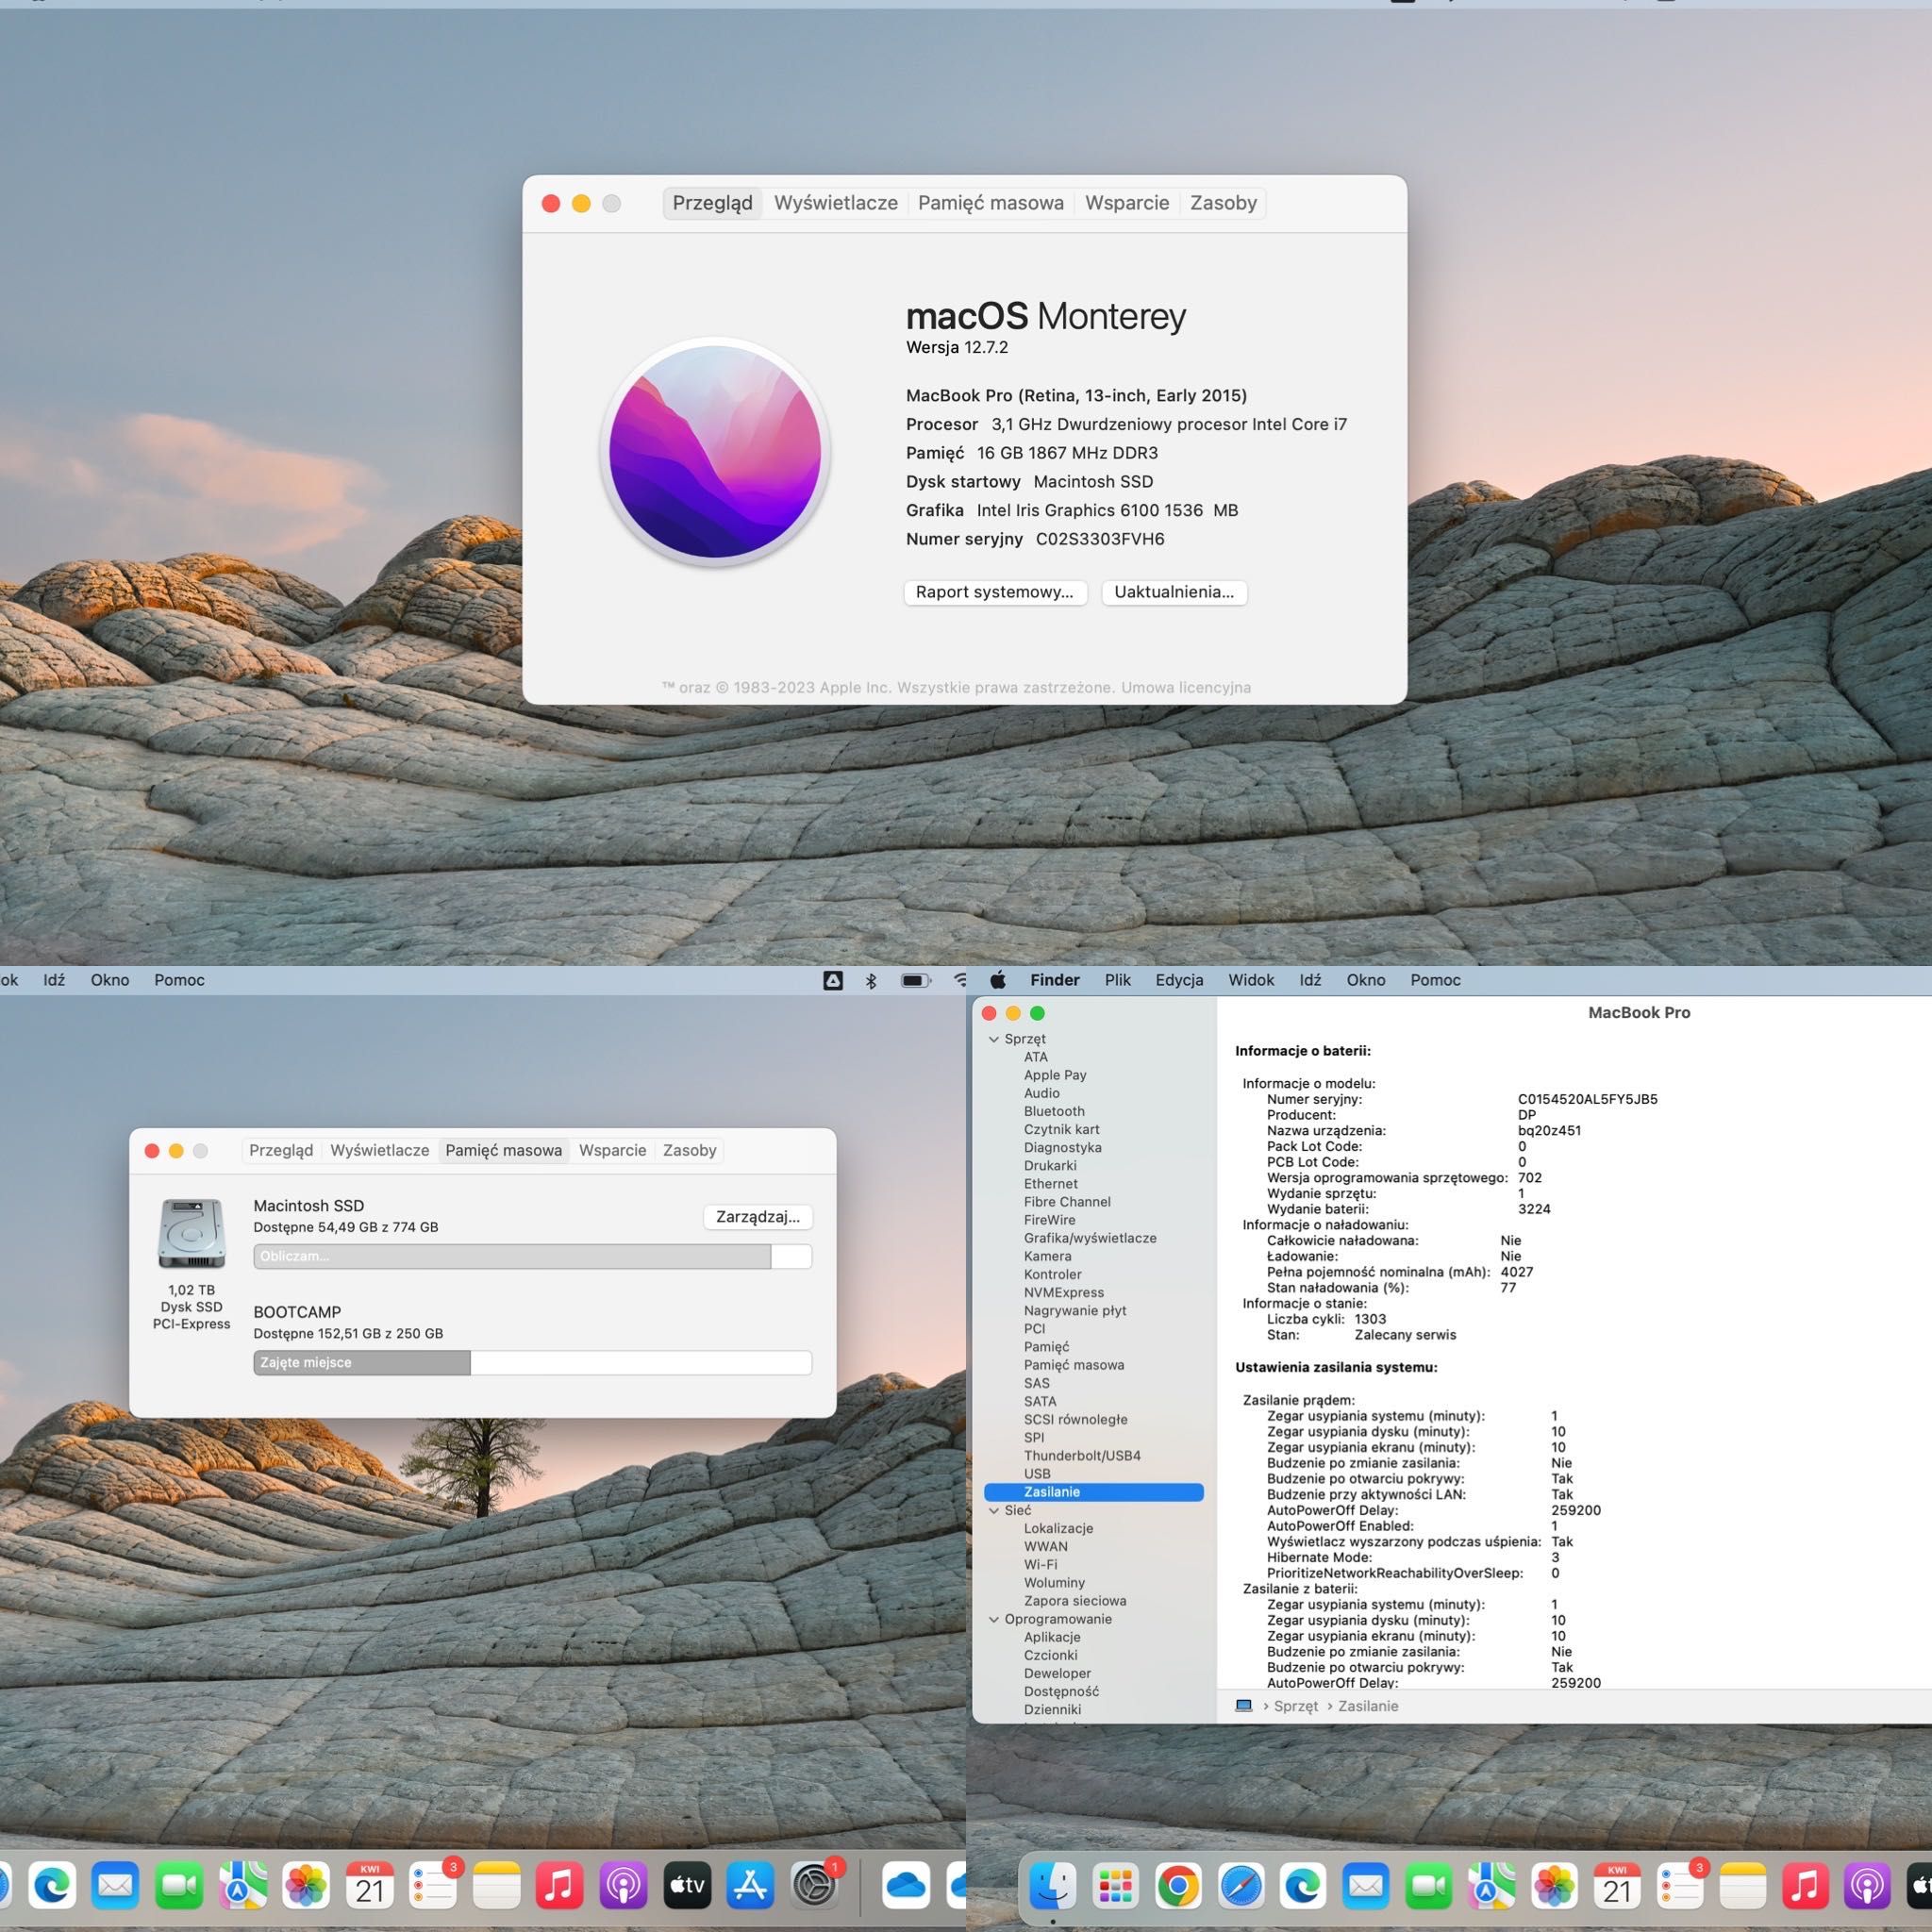Image resolution: width=1932 pixels, height=1932 pixels.
Task: Collapse the Sieć tree section
Action: 994,1510
